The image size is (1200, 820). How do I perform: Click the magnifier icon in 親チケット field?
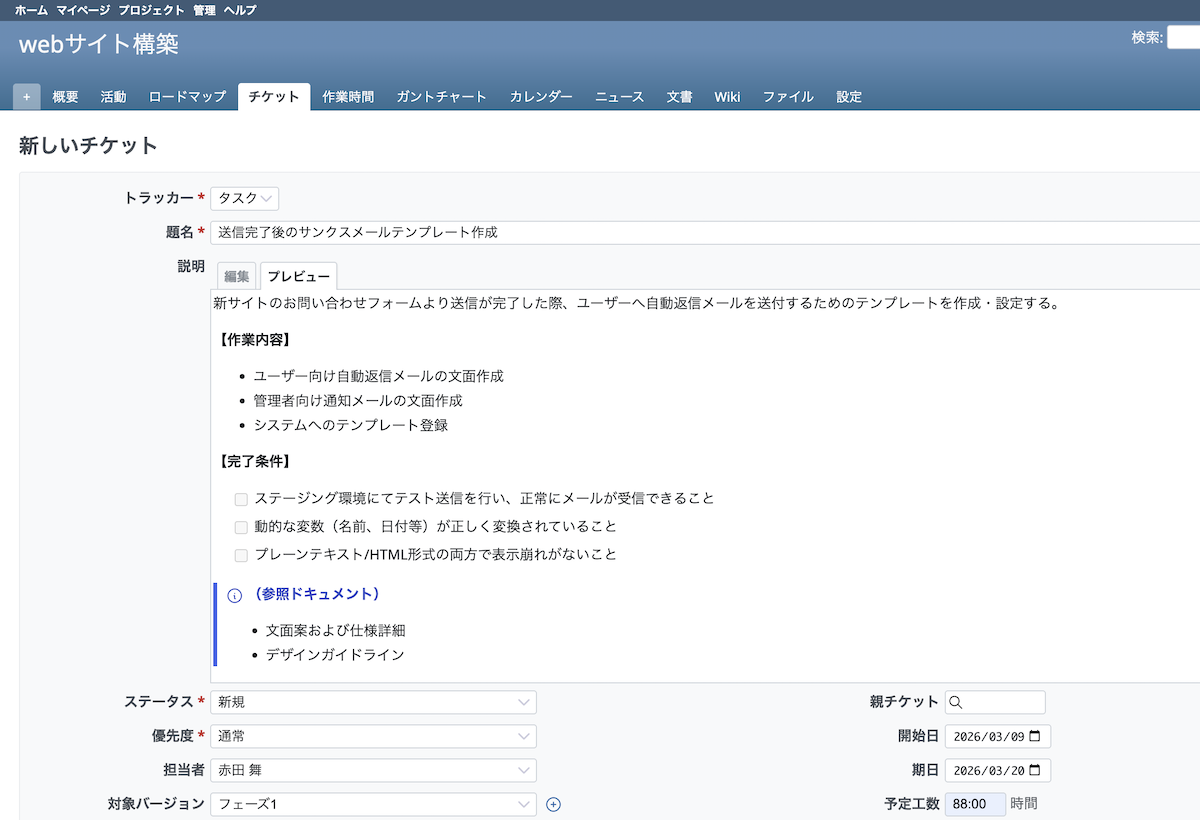coord(955,703)
